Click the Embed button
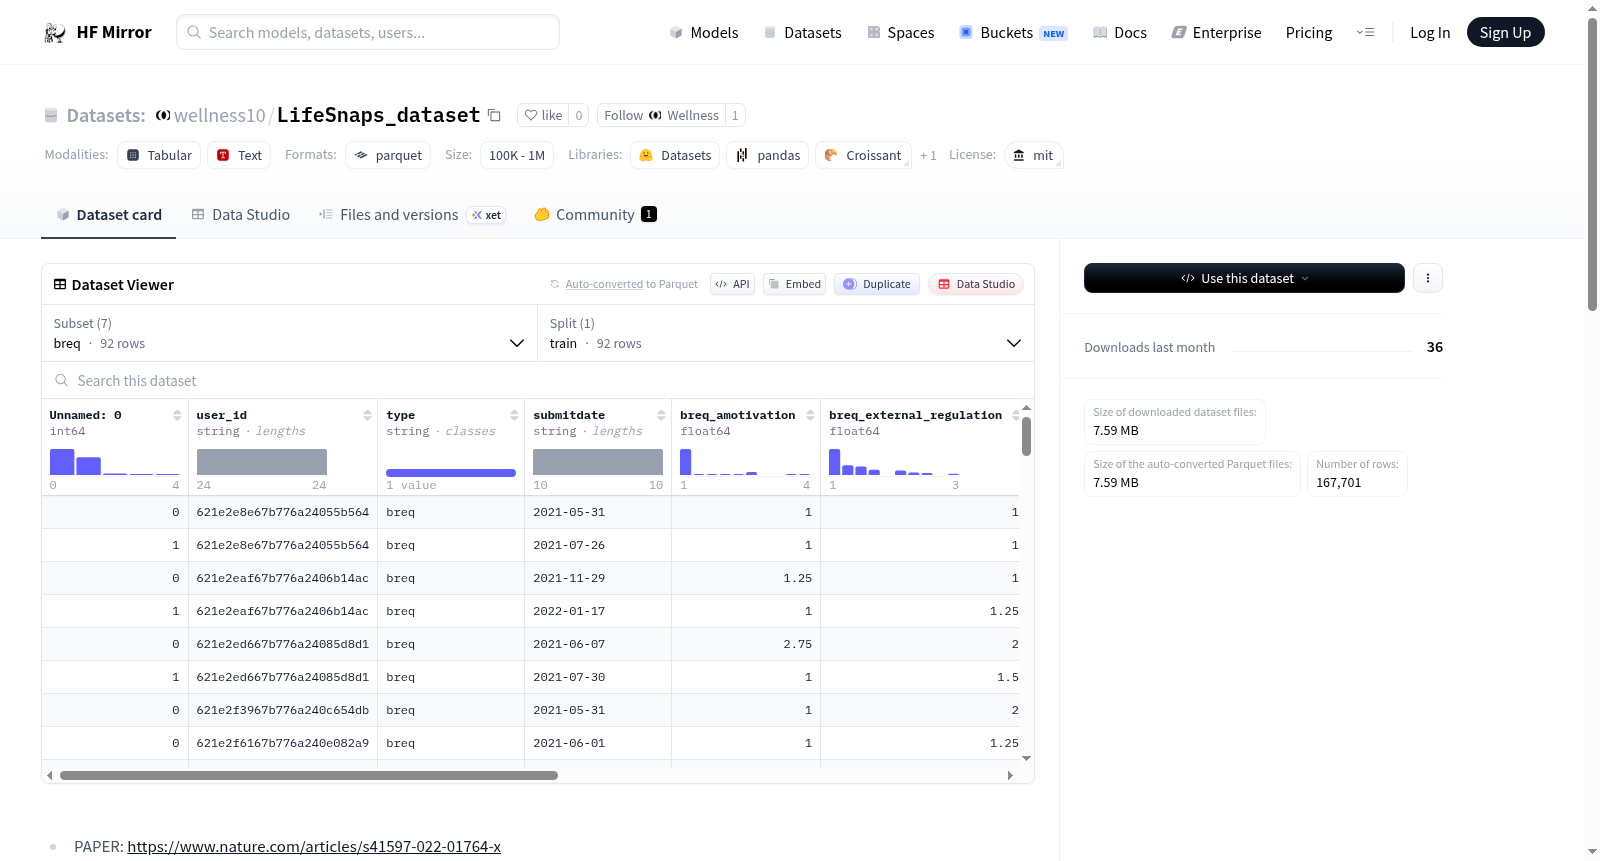Viewport: 1600px width, 861px height. coord(795,284)
